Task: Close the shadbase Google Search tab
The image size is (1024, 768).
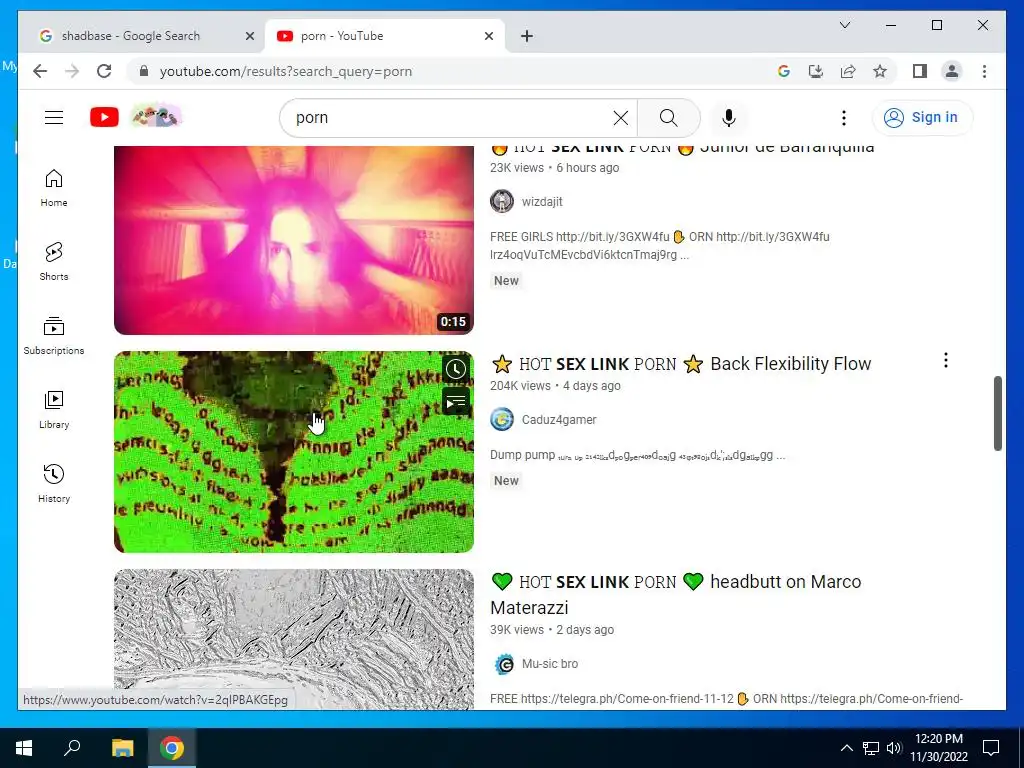Action: 249,36
